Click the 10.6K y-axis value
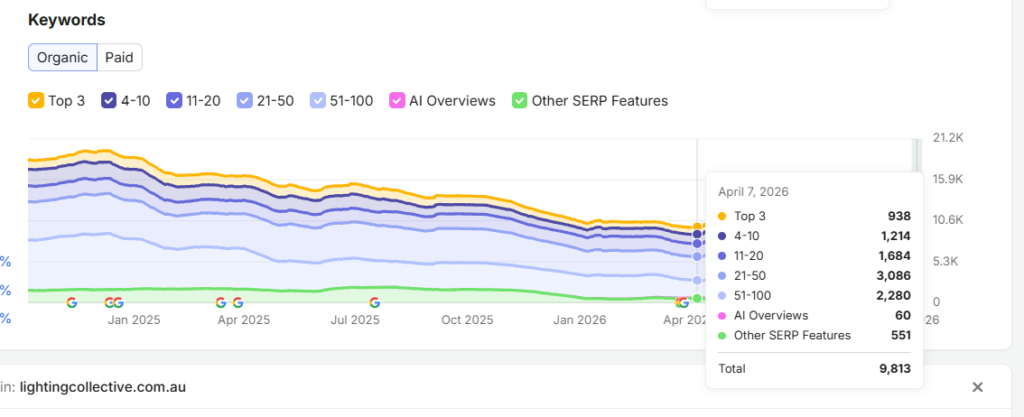Image resolution: width=1024 pixels, height=417 pixels. (948, 220)
